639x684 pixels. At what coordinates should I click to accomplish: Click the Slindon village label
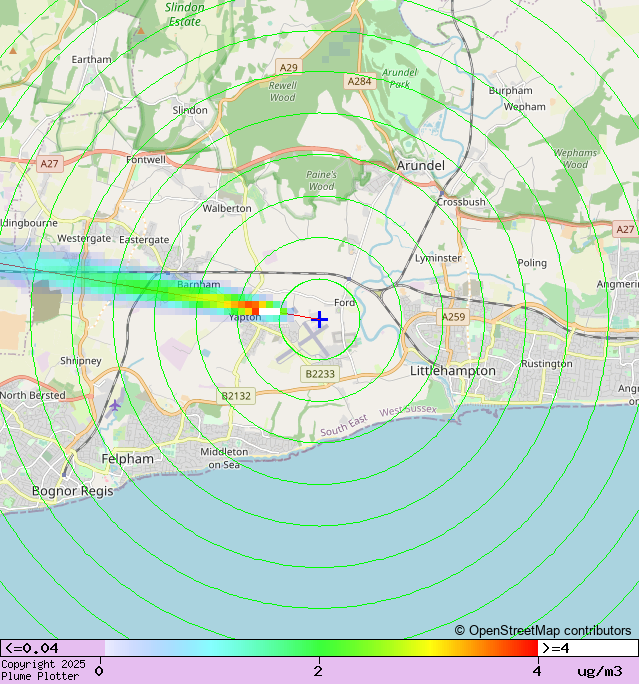coord(190,110)
